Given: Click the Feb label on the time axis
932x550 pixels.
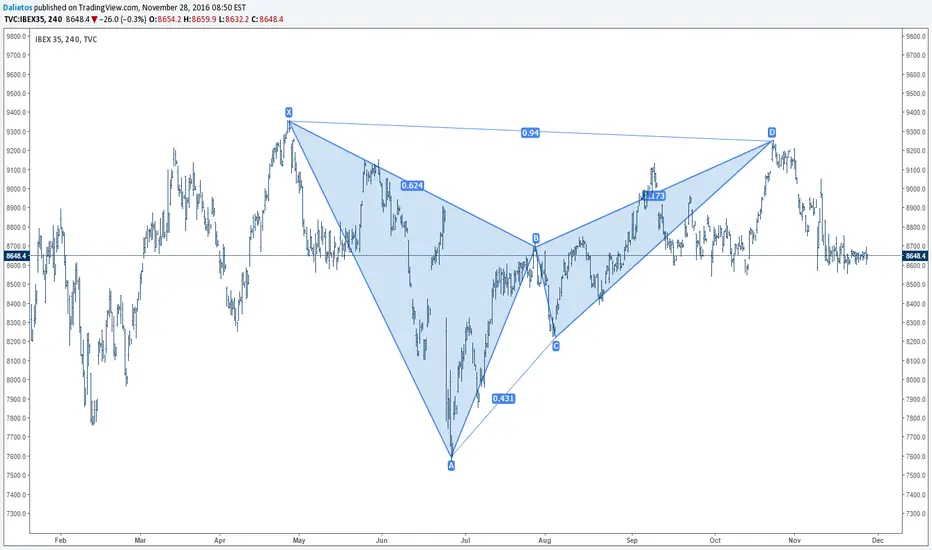Looking at the screenshot, I should click(x=60, y=540).
